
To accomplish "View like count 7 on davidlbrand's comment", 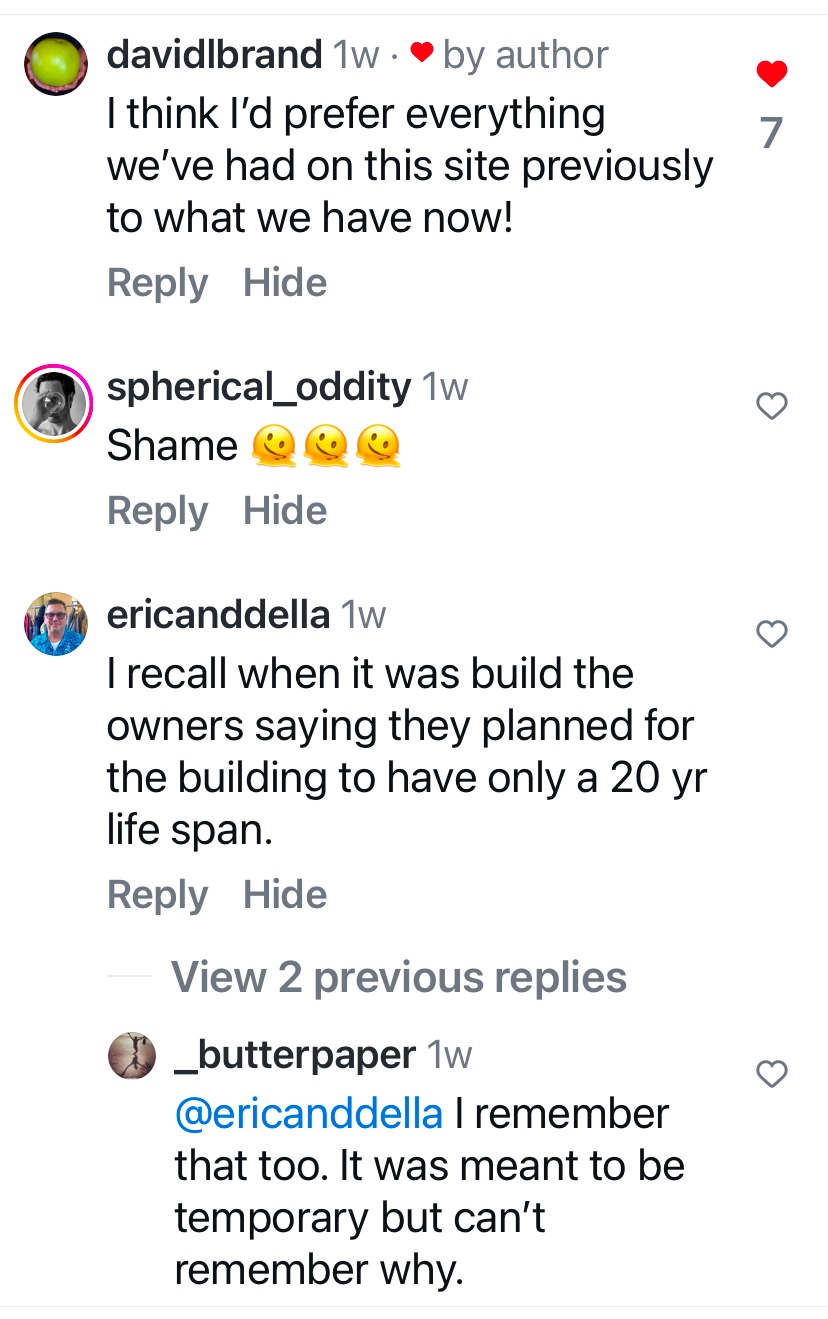I will (x=770, y=132).
